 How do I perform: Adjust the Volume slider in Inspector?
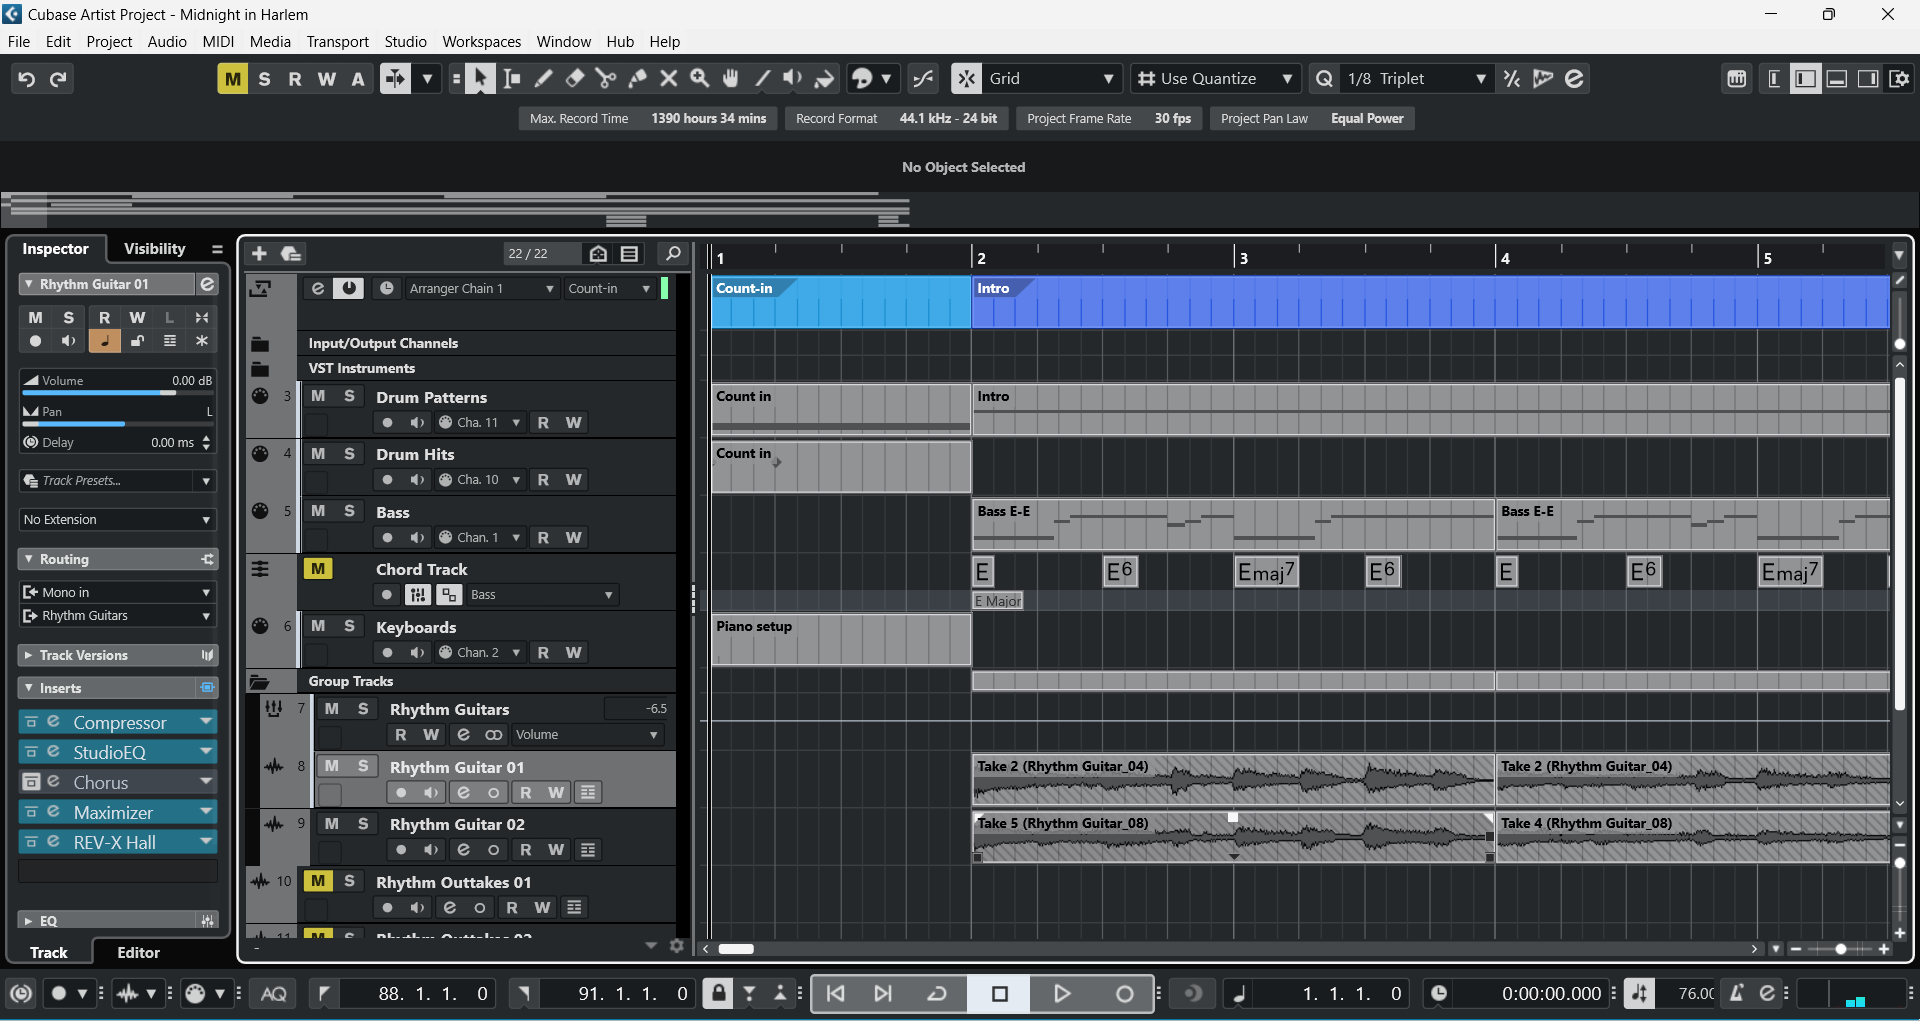[x=117, y=392]
